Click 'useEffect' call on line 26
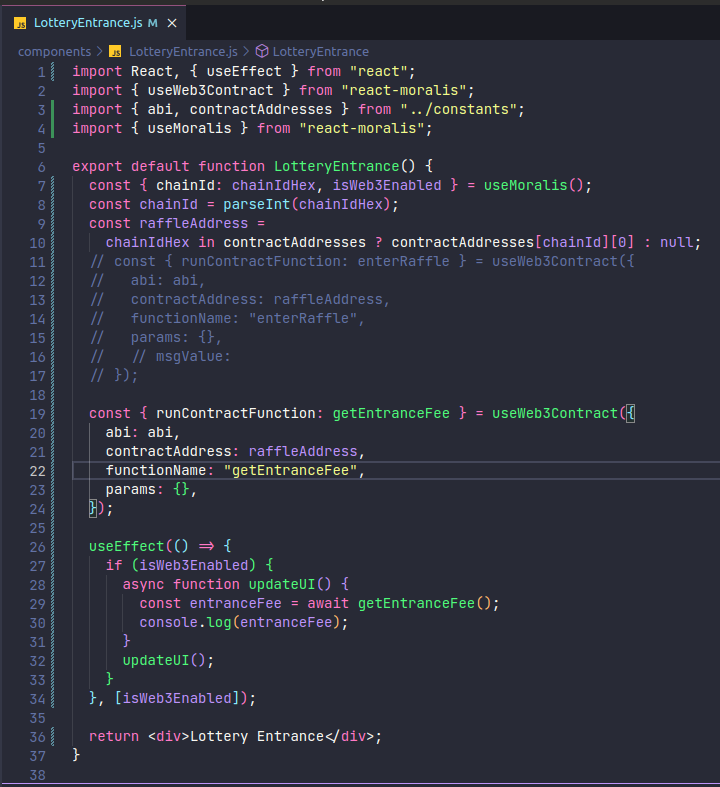The image size is (720, 787). point(126,546)
